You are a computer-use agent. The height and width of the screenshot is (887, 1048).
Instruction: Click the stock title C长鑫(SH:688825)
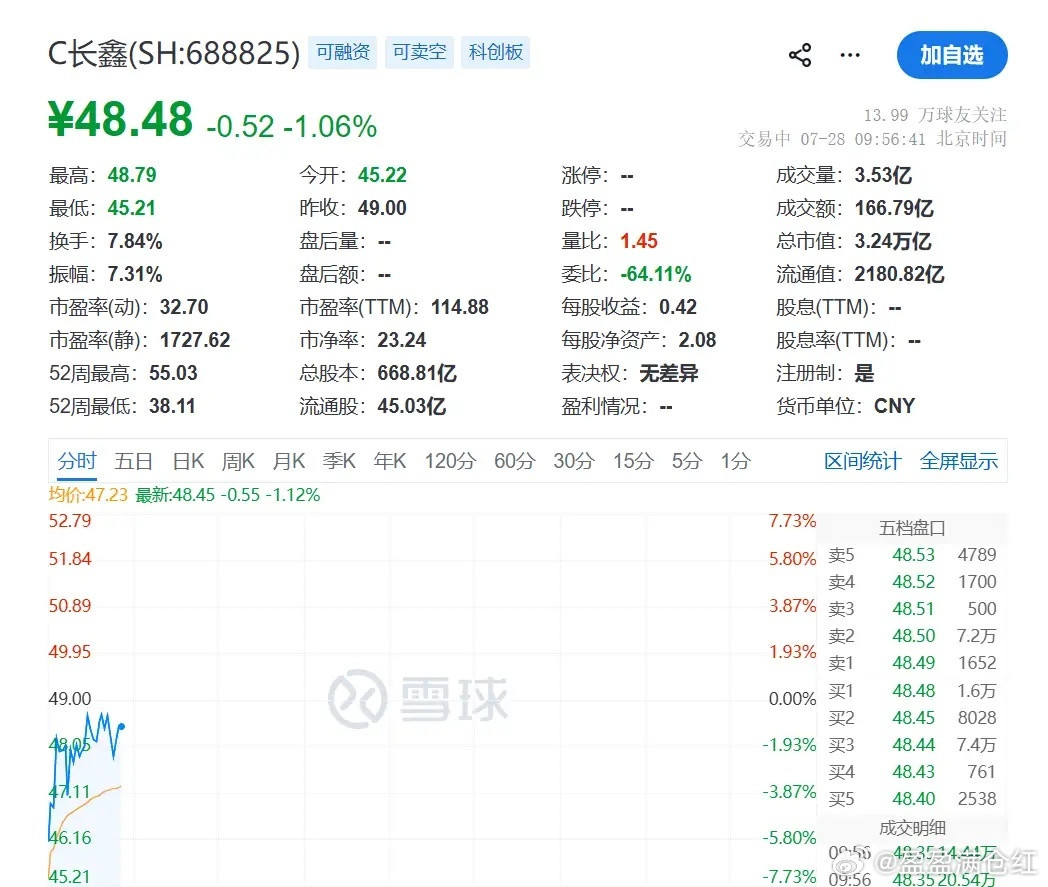tap(174, 53)
